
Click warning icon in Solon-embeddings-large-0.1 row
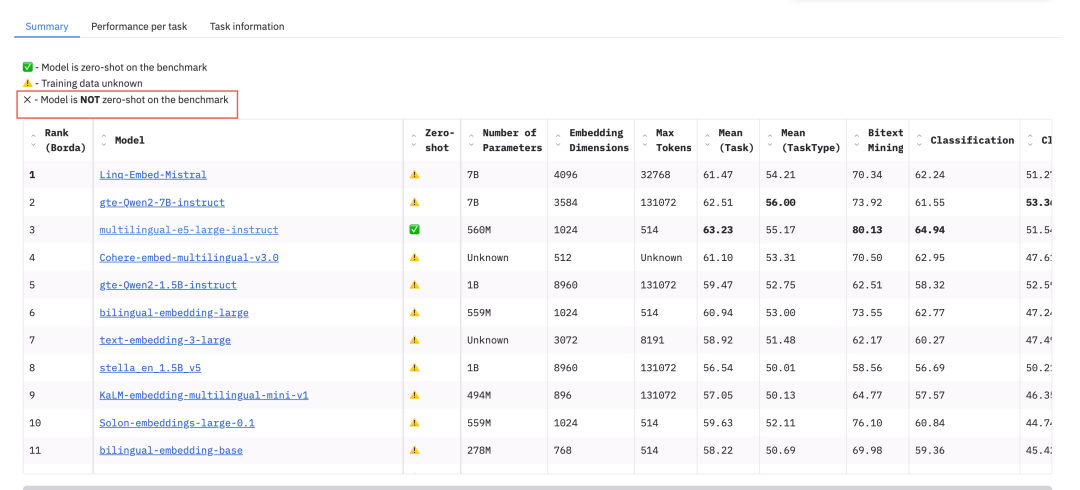point(414,423)
